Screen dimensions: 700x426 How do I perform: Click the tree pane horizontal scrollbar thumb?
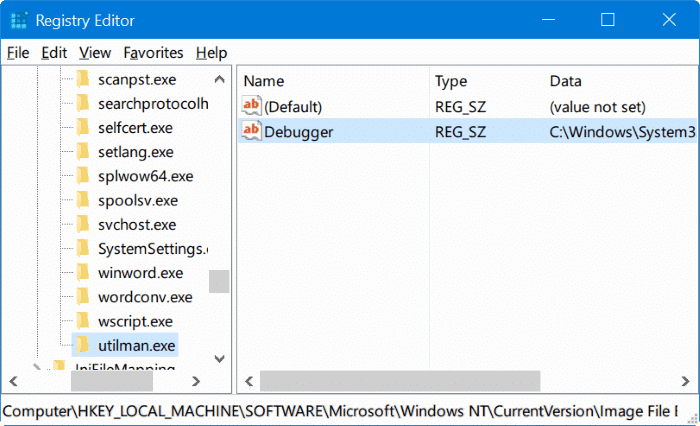(112, 381)
